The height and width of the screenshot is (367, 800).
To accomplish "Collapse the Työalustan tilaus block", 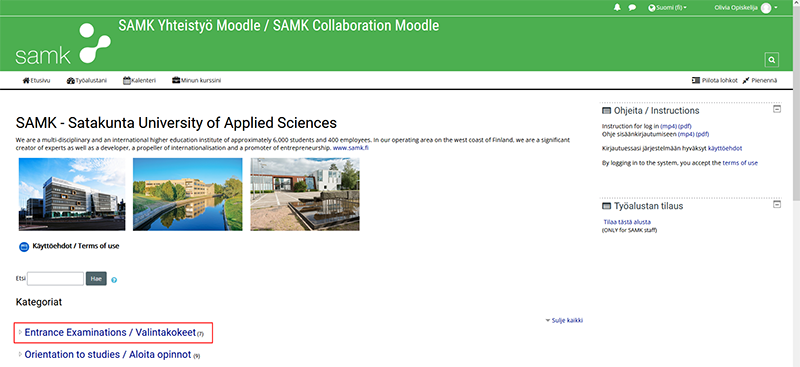I will point(777,204).
